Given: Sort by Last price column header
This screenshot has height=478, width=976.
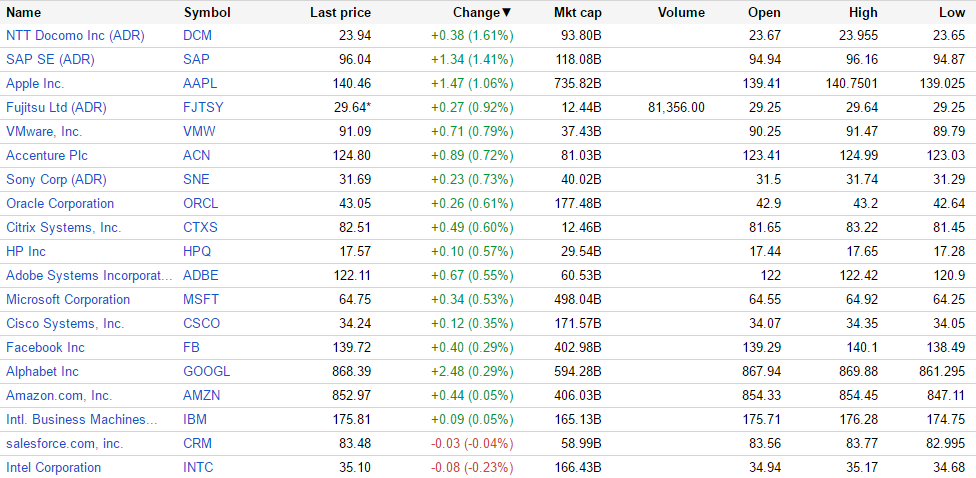Looking at the screenshot, I should [340, 13].
